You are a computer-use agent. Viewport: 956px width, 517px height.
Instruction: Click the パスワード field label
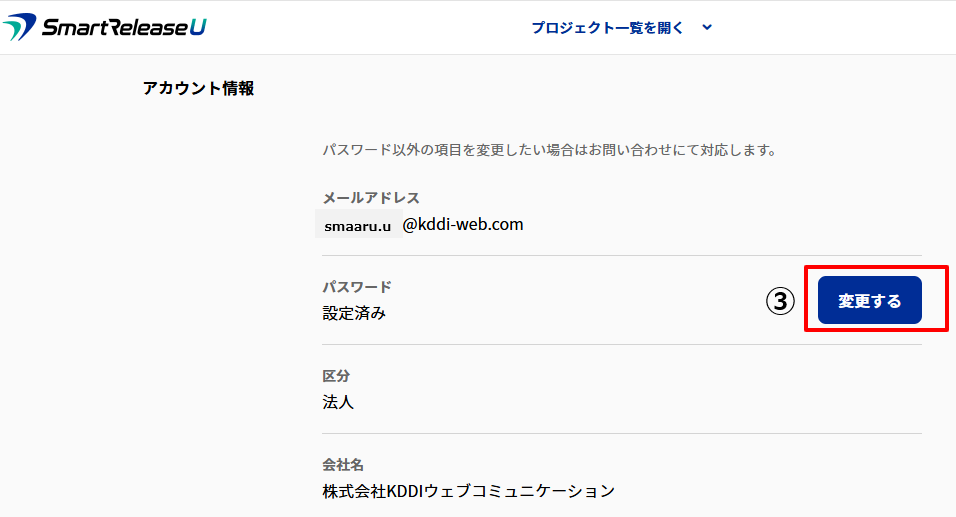coord(357,287)
